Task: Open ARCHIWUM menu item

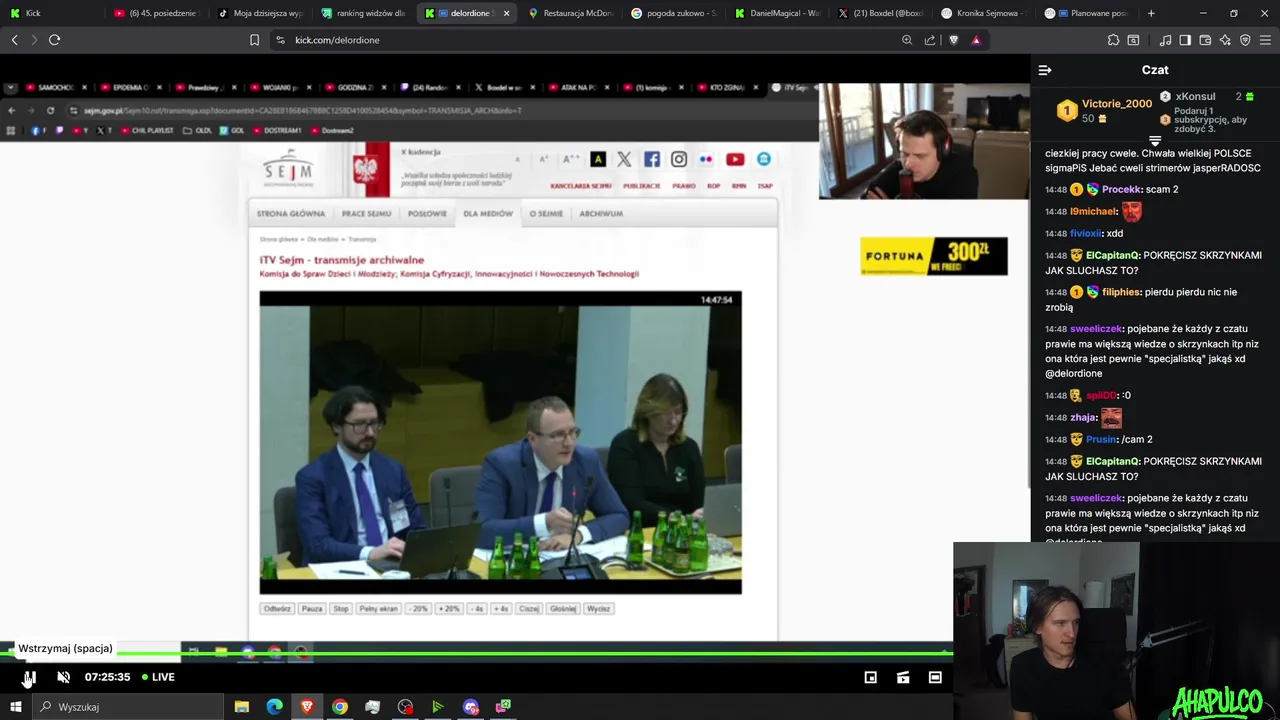Action: [601, 214]
